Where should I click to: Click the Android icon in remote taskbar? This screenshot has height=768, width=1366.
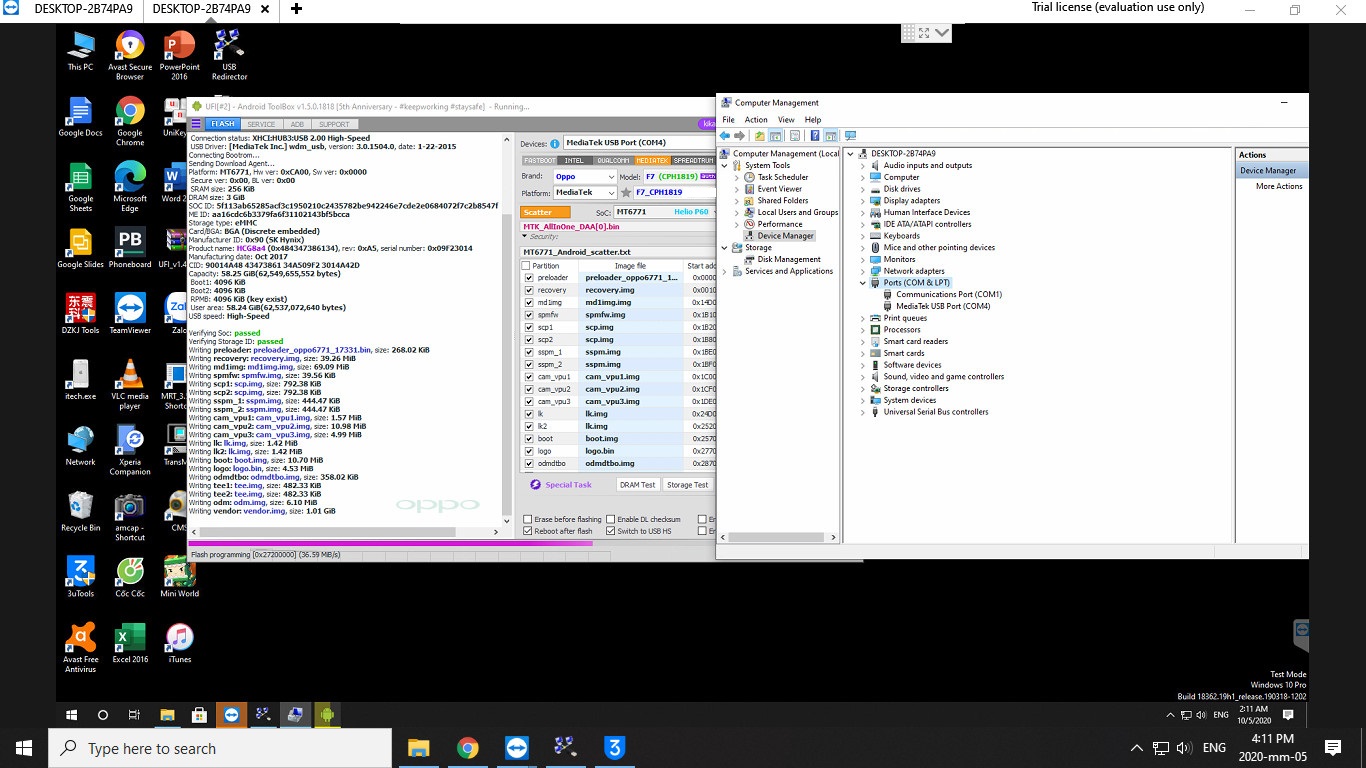click(x=326, y=715)
